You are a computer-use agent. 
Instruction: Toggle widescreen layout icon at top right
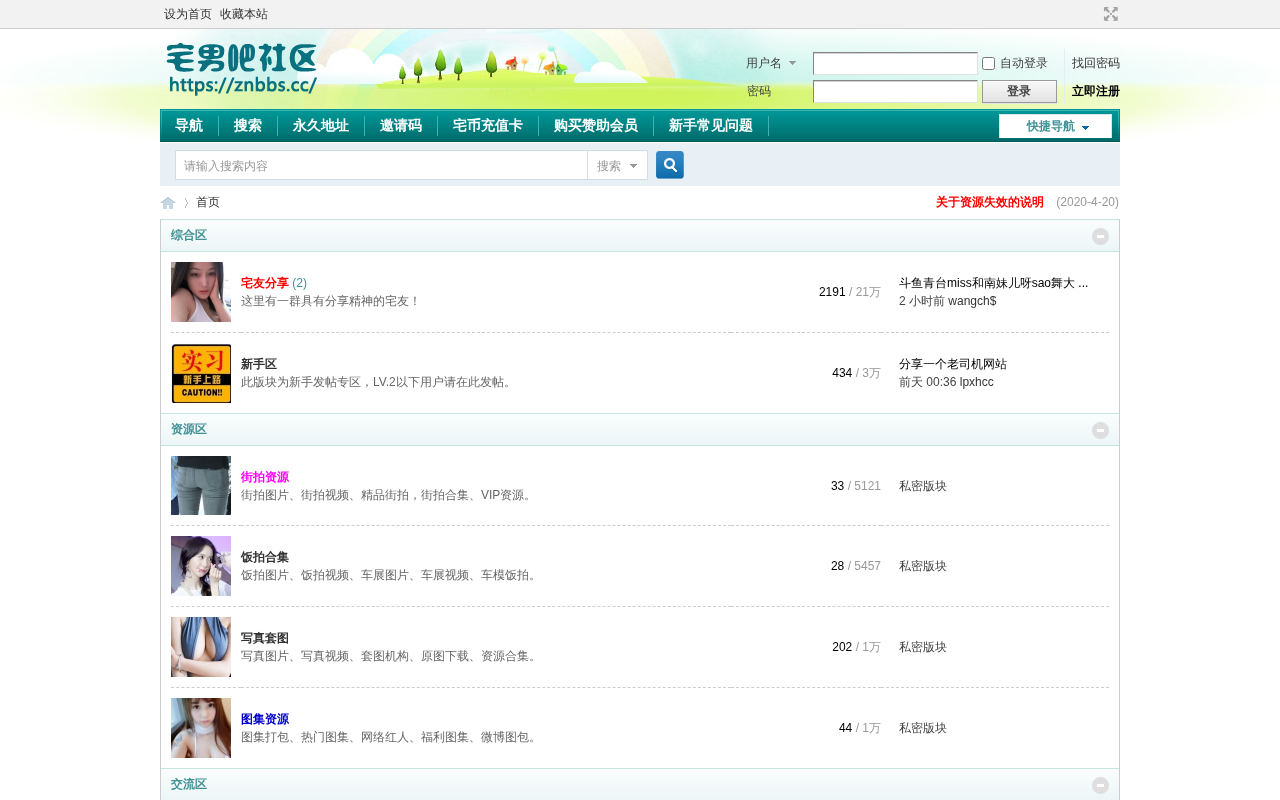pos(1111,14)
